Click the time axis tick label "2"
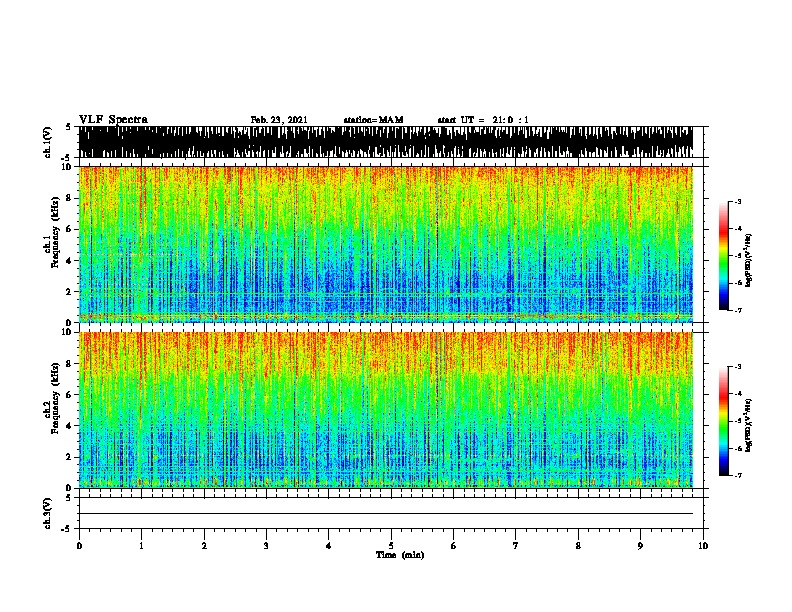 [204, 545]
